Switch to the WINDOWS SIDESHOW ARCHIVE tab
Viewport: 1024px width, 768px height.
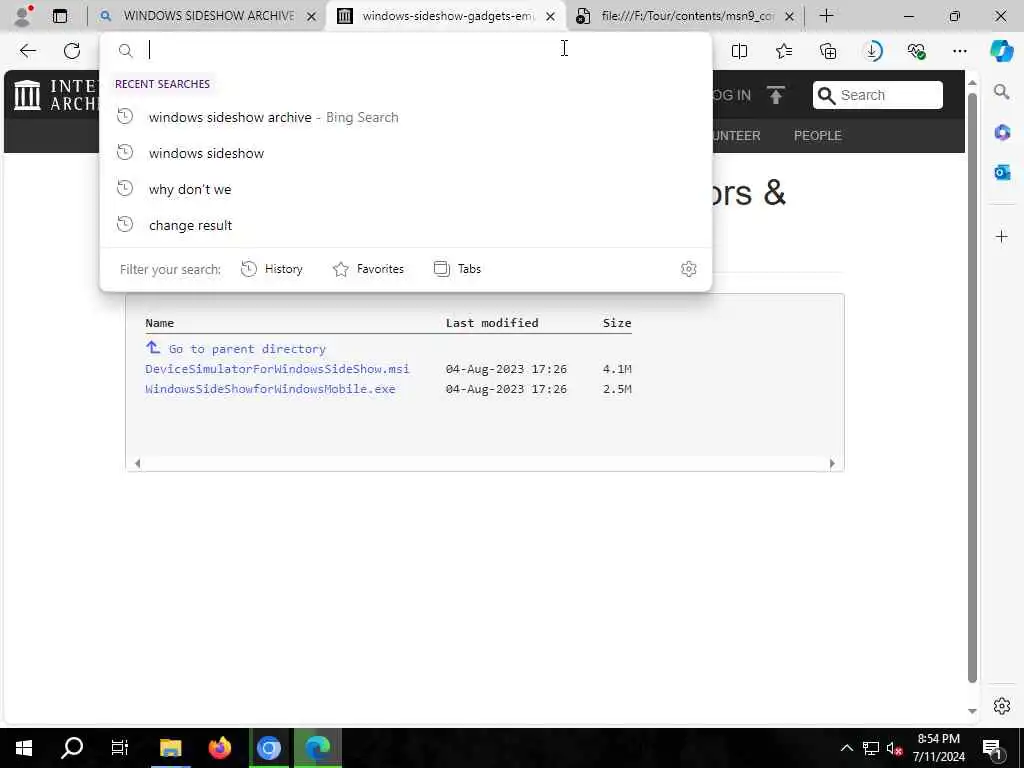[x=209, y=16]
